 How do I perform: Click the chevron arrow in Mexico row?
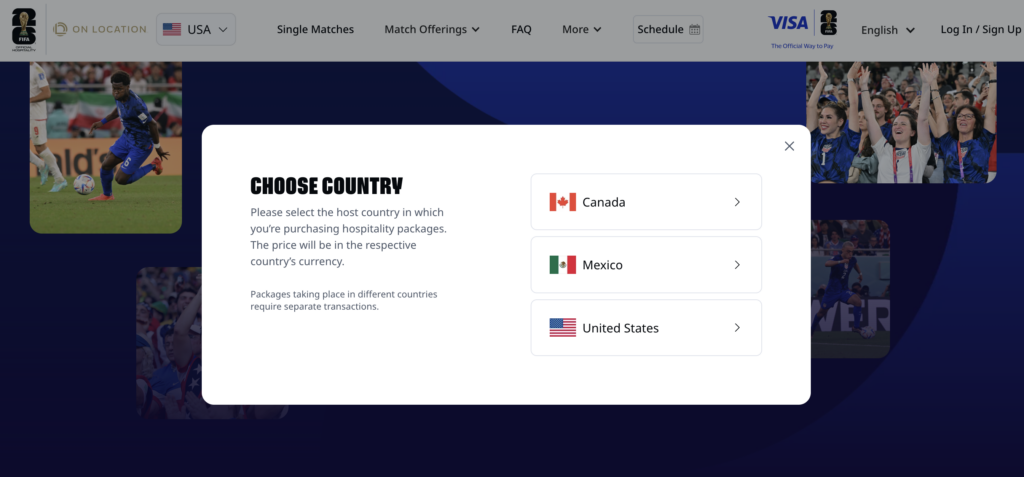point(737,265)
